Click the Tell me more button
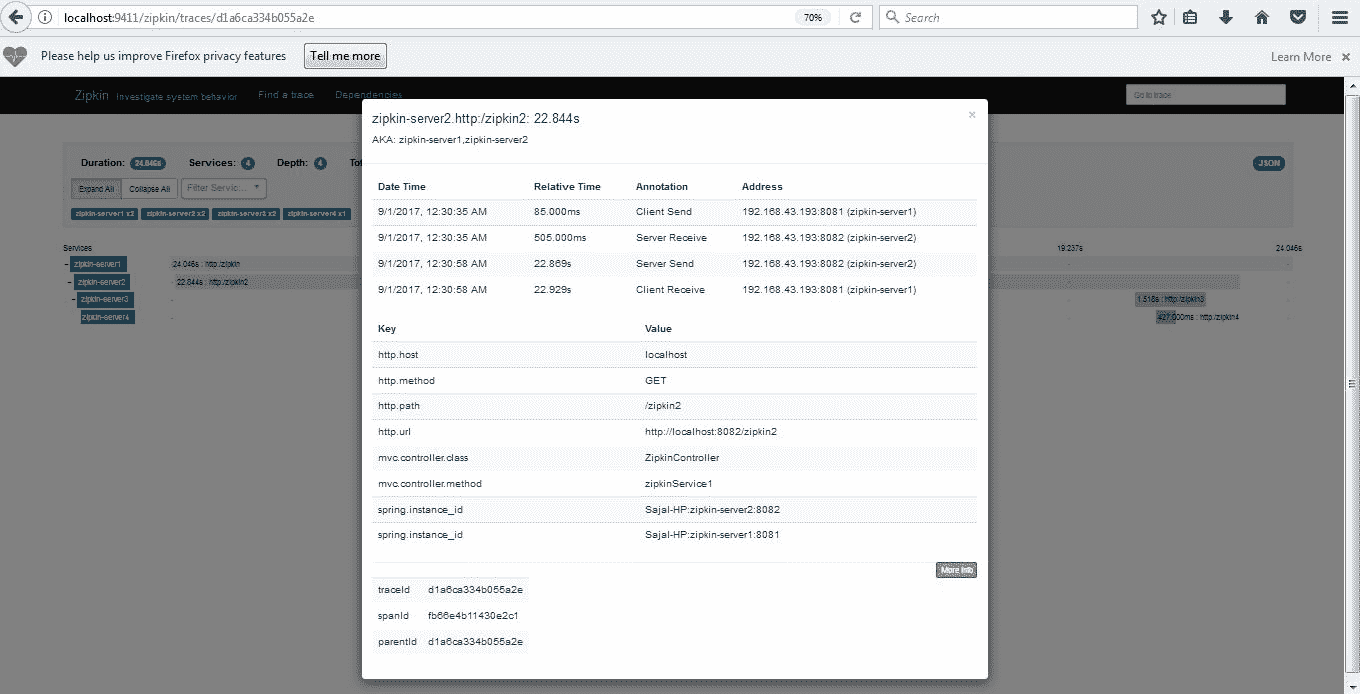This screenshot has width=1360, height=694. point(345,56)
